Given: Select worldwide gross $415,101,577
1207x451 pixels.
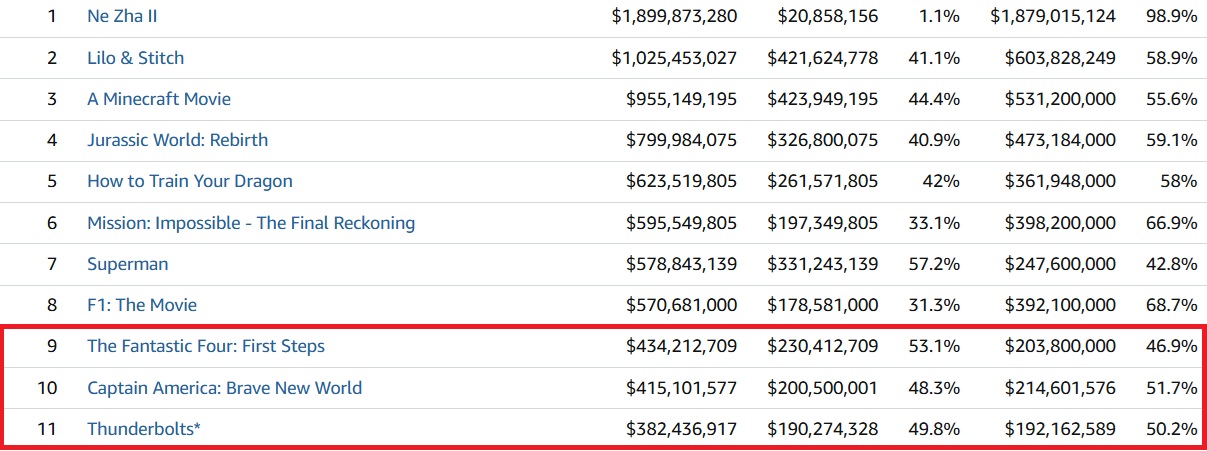Looking at the screenshot, I should tap(681, 388).
